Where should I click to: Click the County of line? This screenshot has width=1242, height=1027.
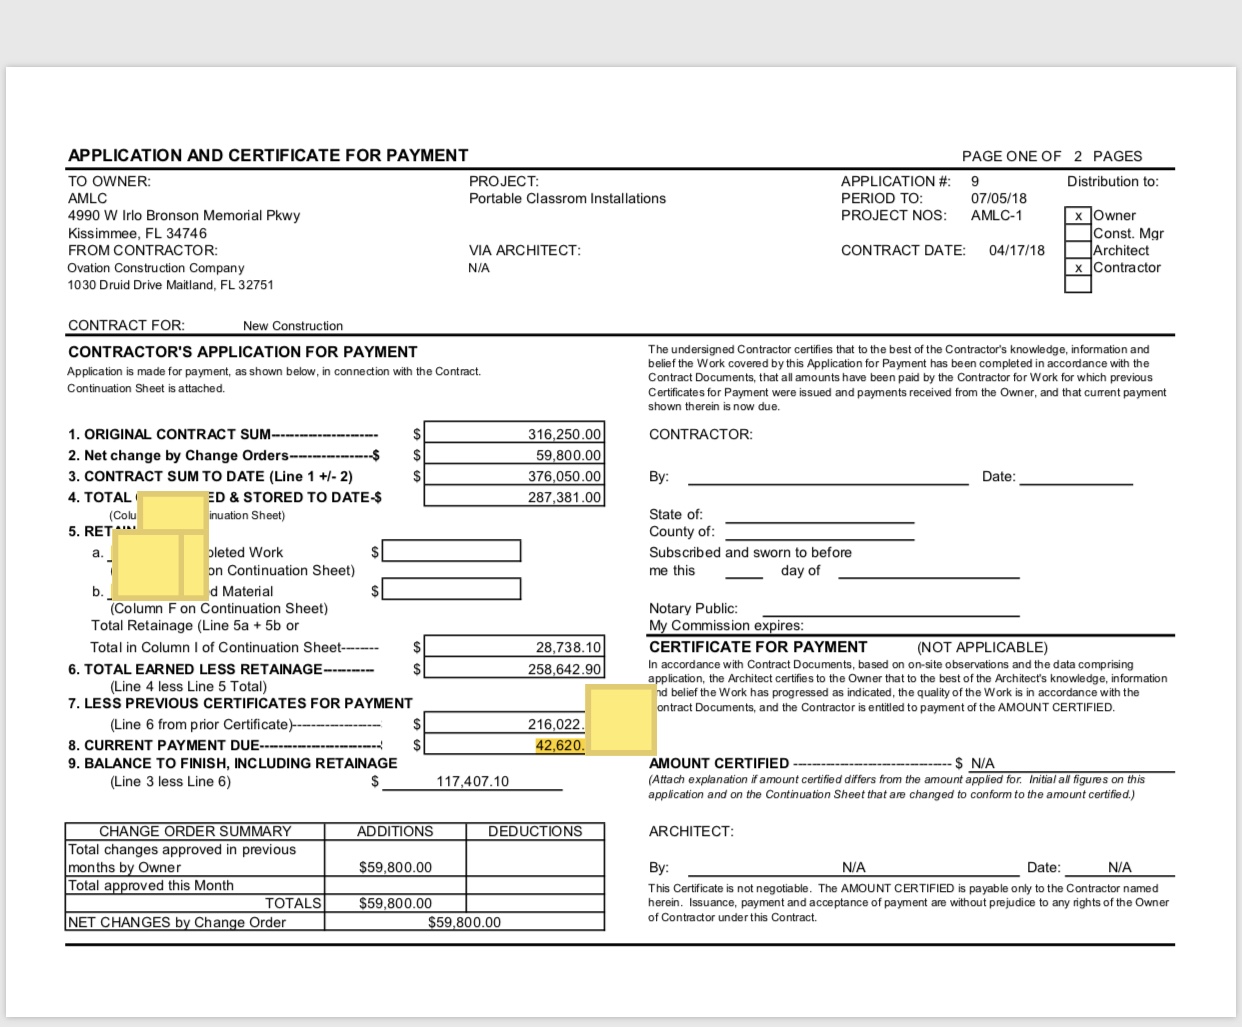click(x=819, y=532)
